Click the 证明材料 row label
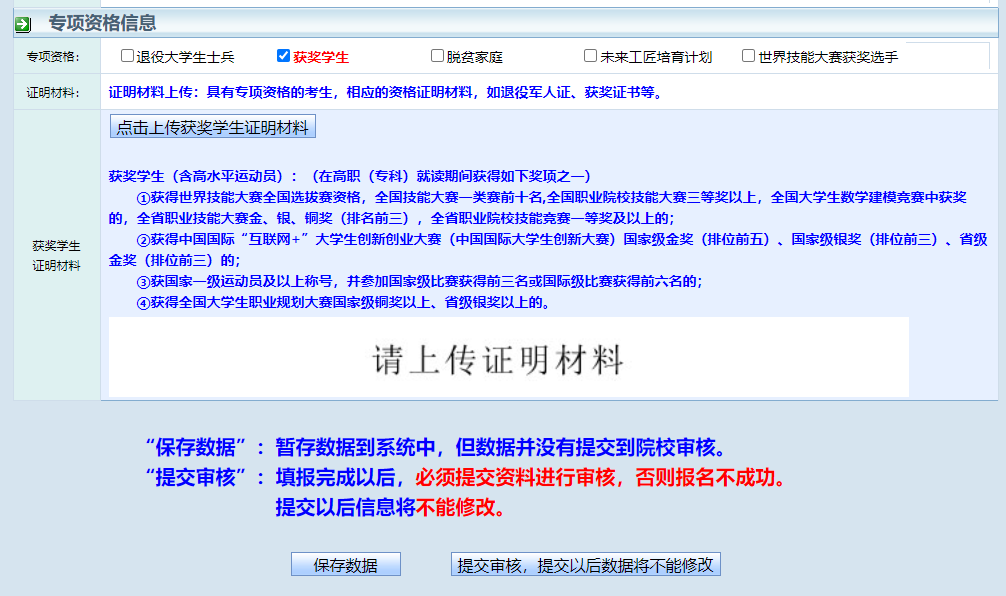 [x=54, y=93]
